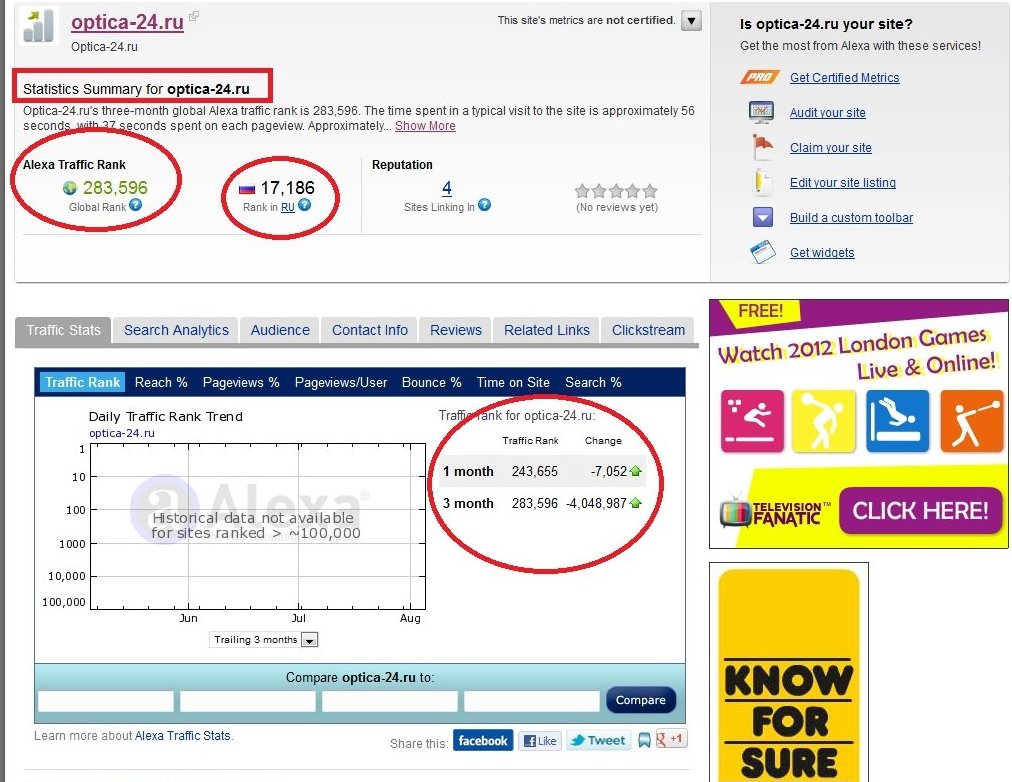
Task: Click the blue weightlifting sport tile in ad
Action: pyautogui.click(x=897, y=421)
